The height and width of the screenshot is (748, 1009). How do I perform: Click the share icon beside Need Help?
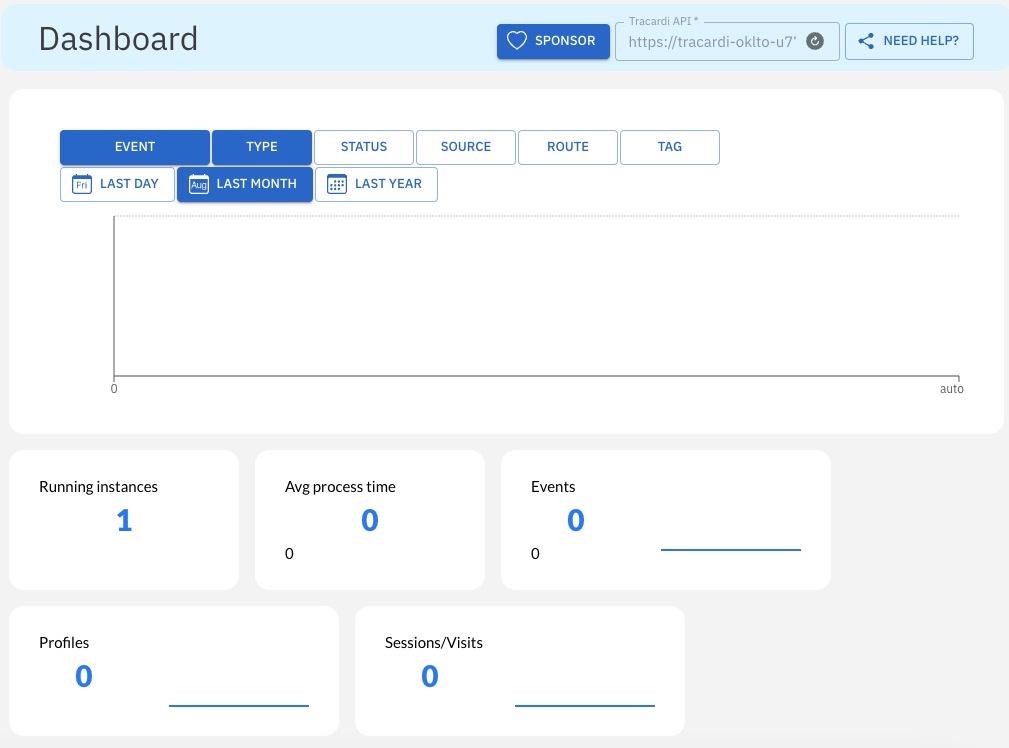point(866,41)
